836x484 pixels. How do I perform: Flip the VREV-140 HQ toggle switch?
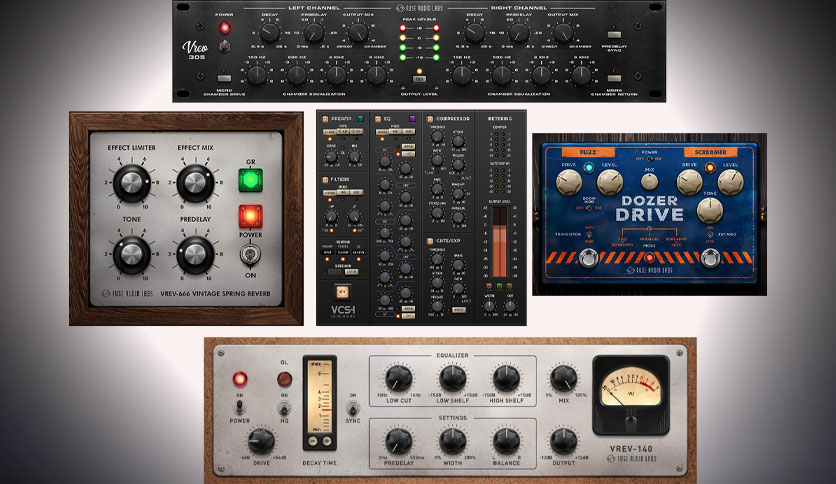284,409
